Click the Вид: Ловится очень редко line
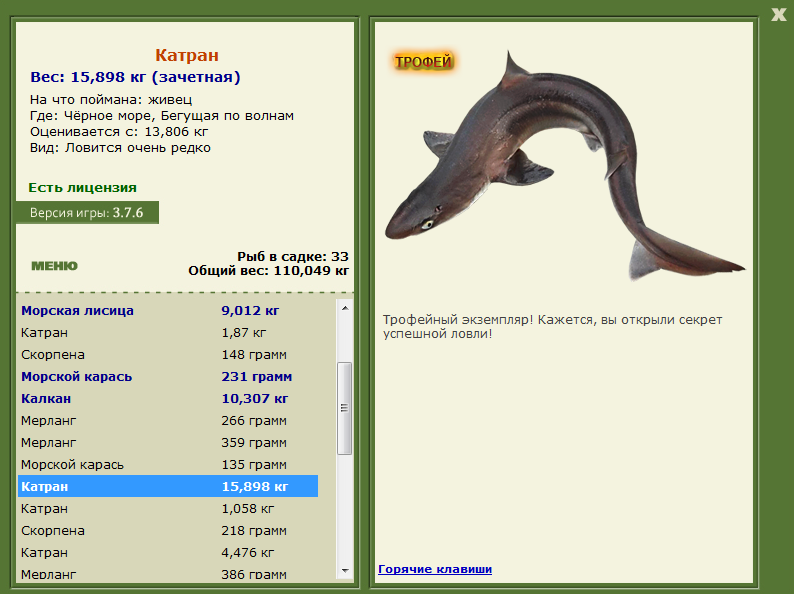794x594 pixels. (121, 148)
